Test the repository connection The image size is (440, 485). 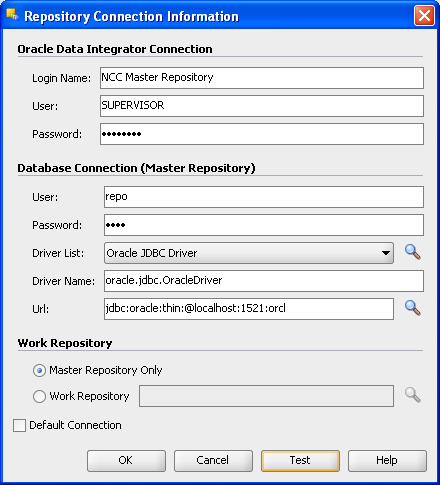[x=300, y=461]
